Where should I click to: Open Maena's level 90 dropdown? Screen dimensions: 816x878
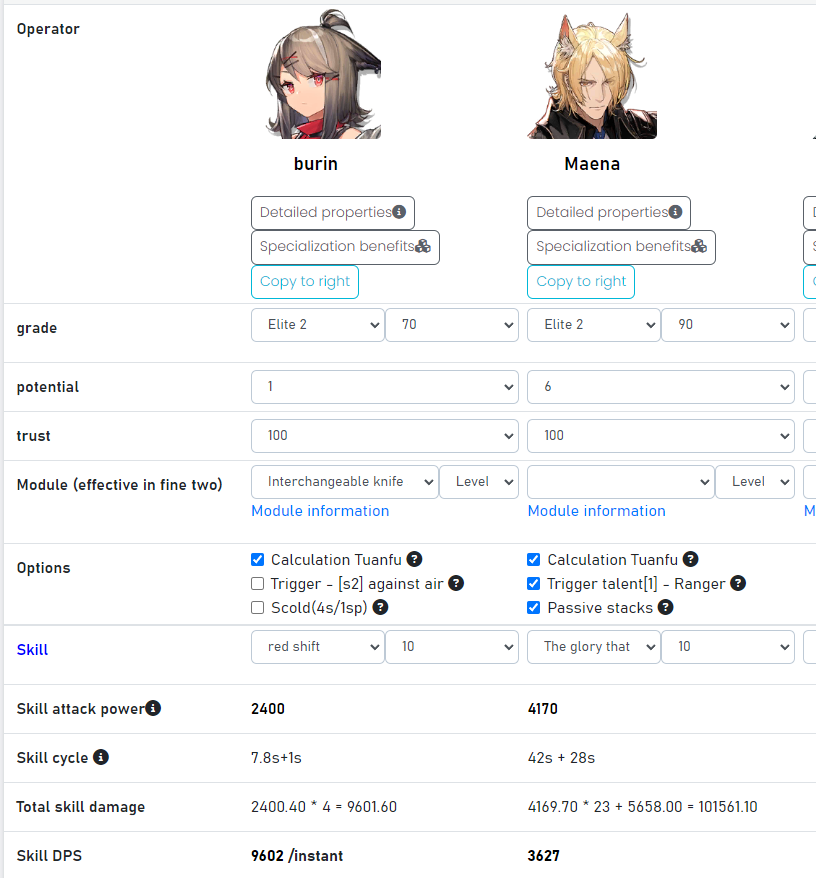click(x=728, y=325)
